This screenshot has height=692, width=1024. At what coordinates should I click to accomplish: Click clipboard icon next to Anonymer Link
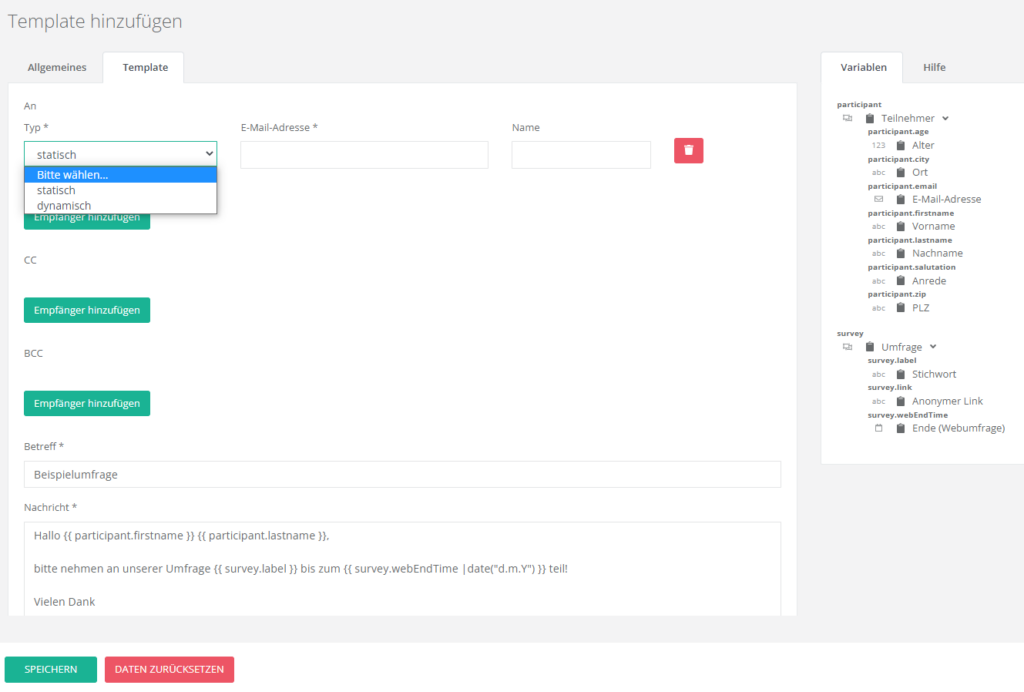pos(901,401)
